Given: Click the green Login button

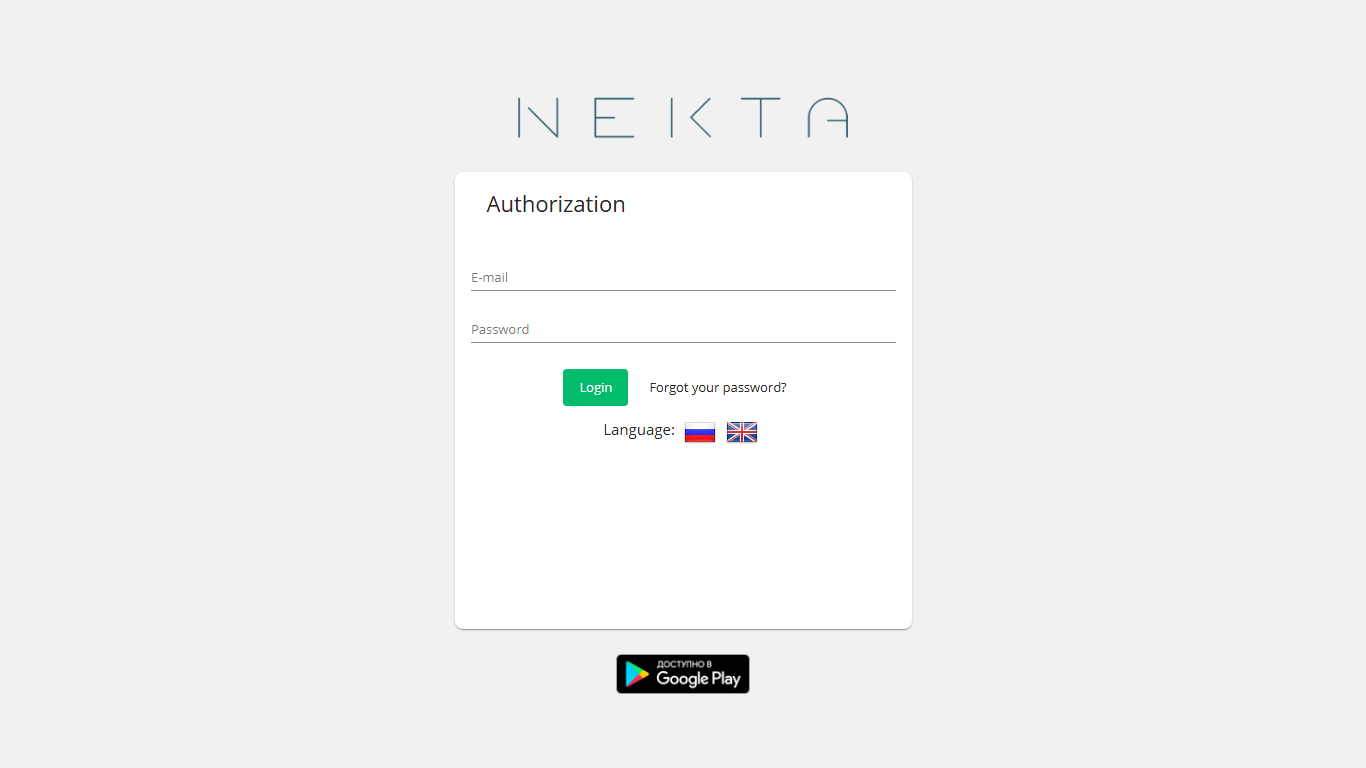Looking at the screenshot, I should (x=595, y=387).
